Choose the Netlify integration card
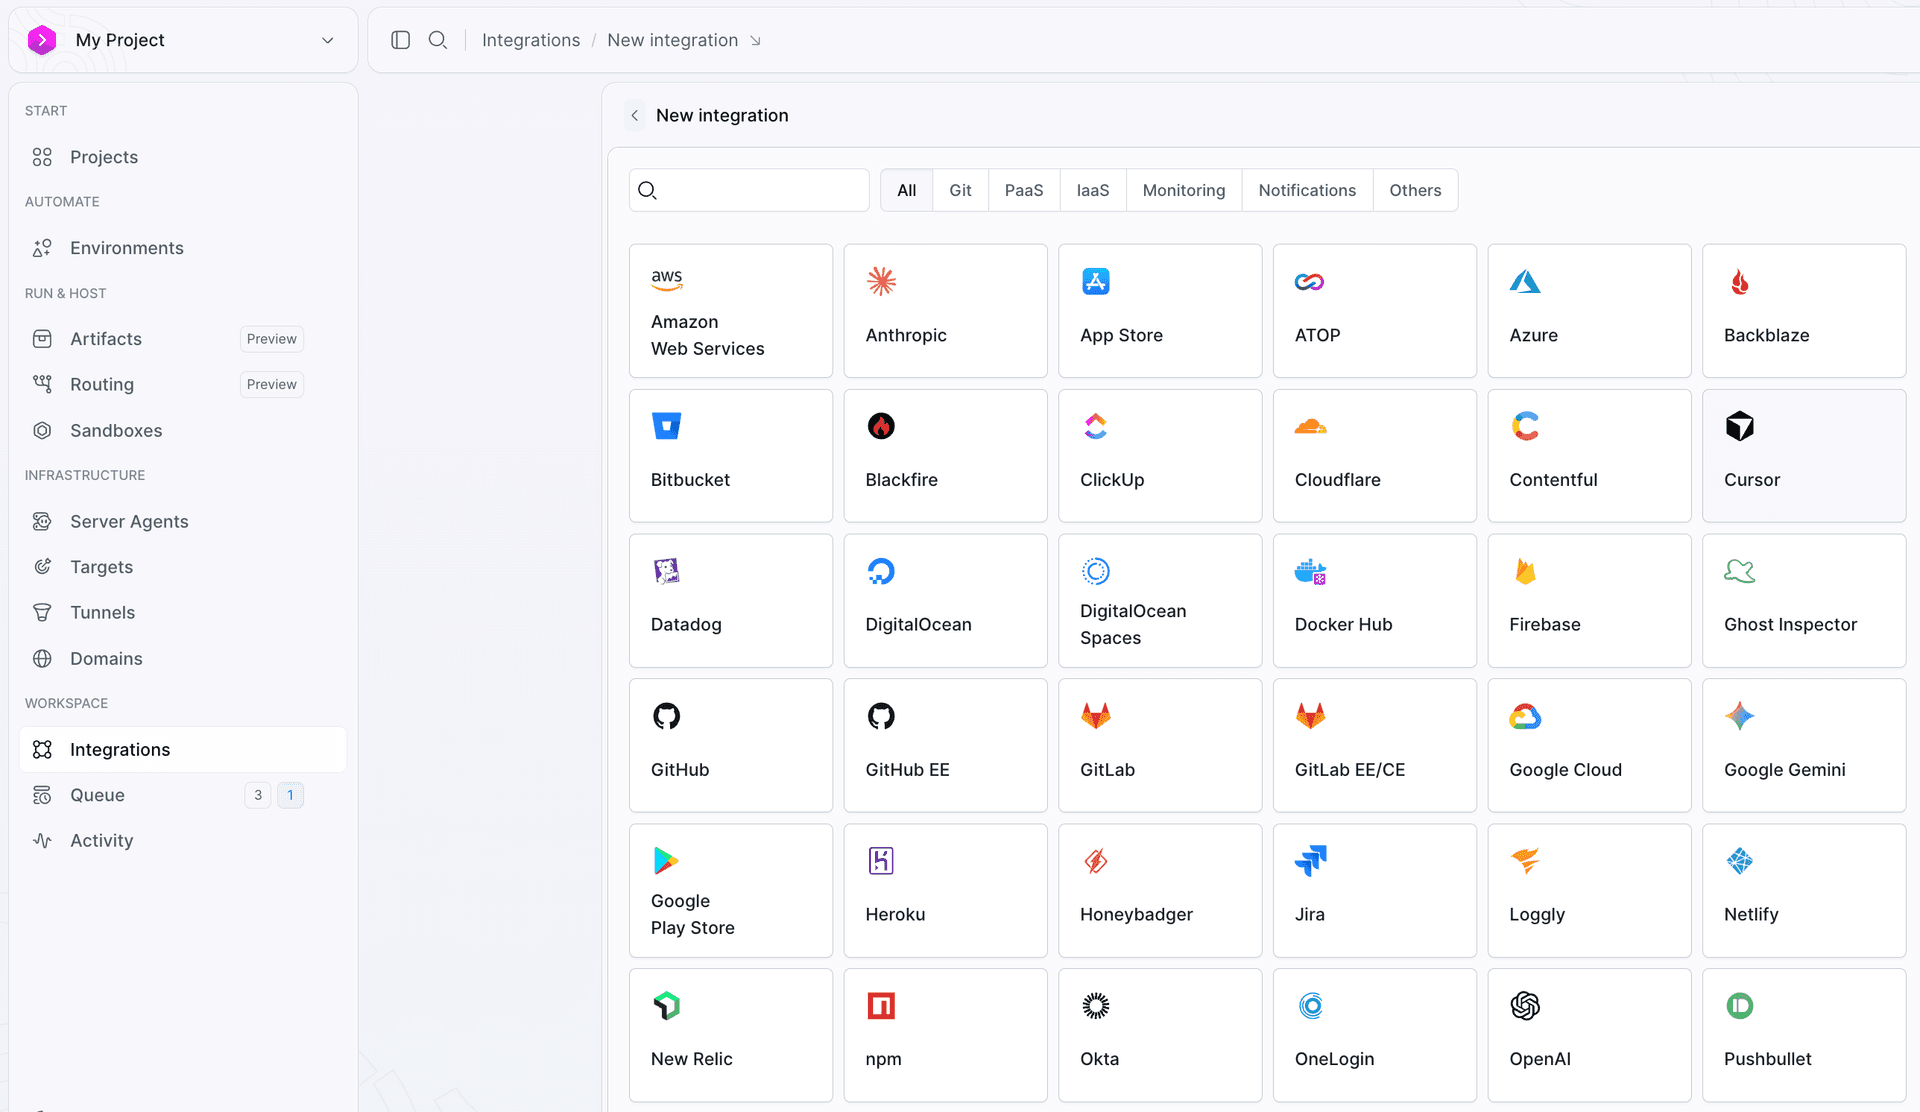 (x=1804, y=891)
